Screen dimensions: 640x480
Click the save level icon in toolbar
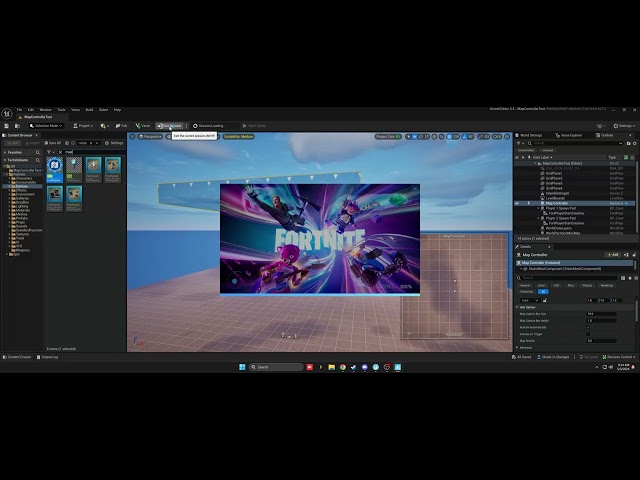click(x=6, y=126)
